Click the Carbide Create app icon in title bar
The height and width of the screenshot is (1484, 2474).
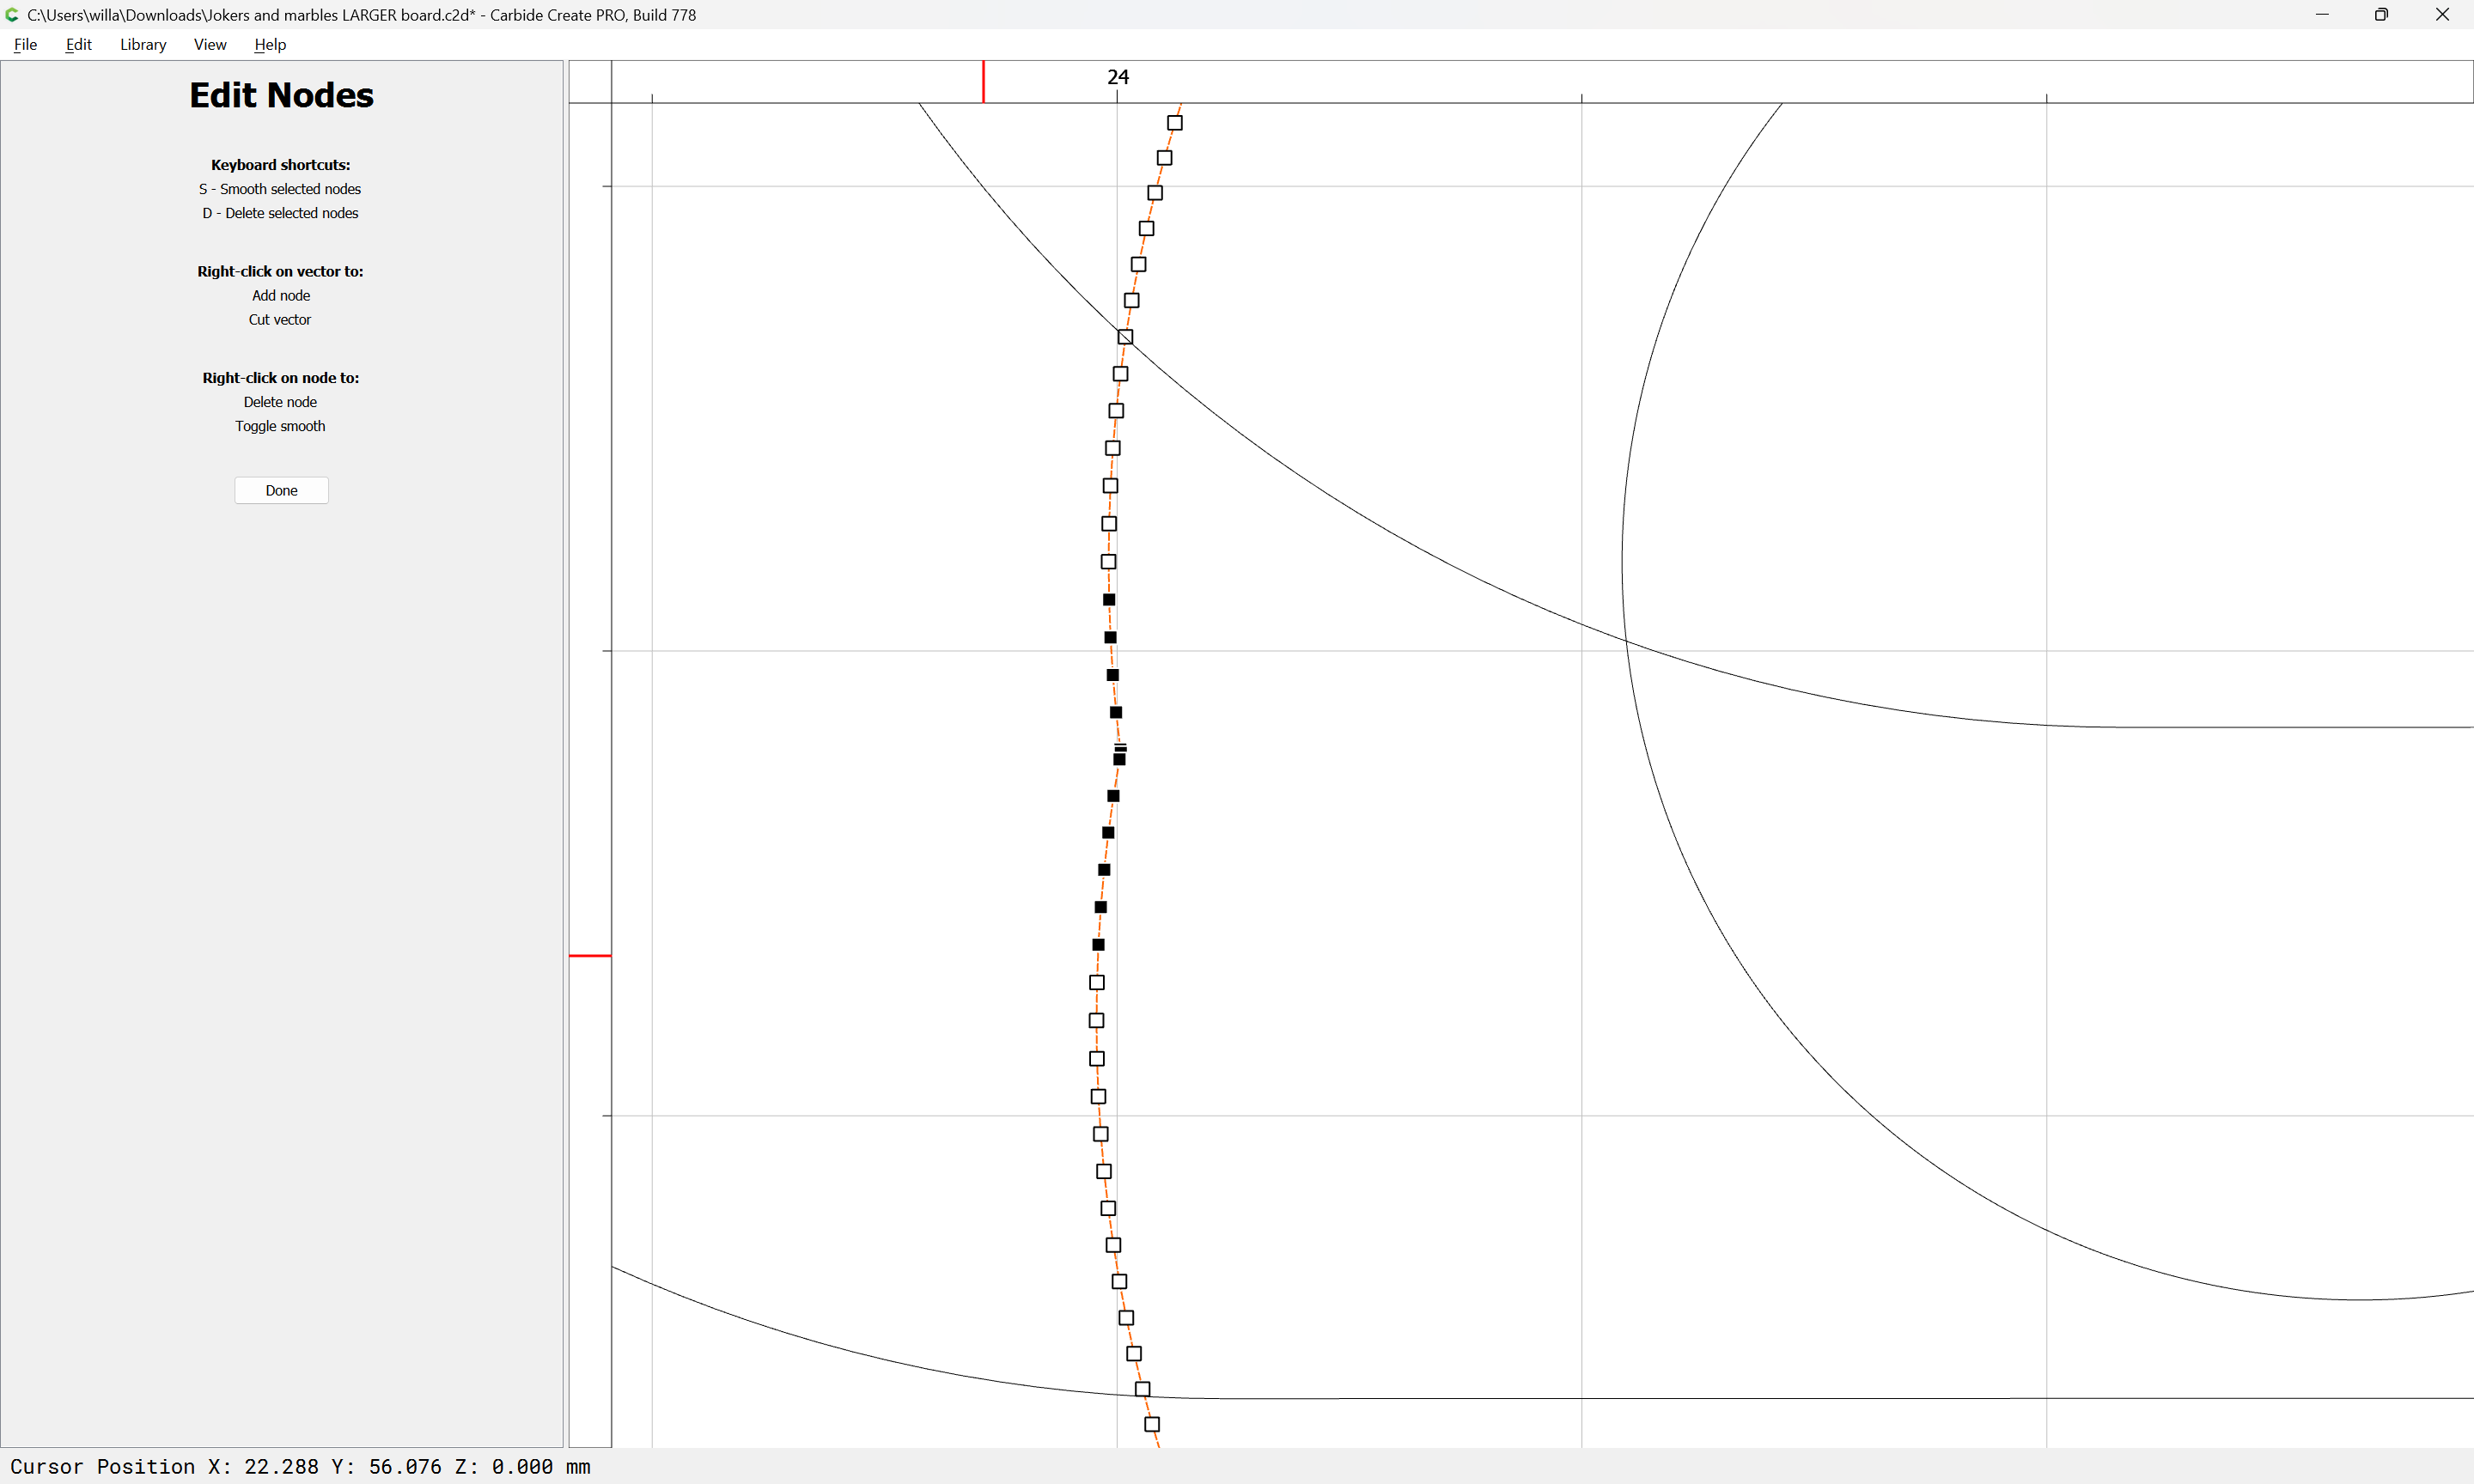coord(12,15)
